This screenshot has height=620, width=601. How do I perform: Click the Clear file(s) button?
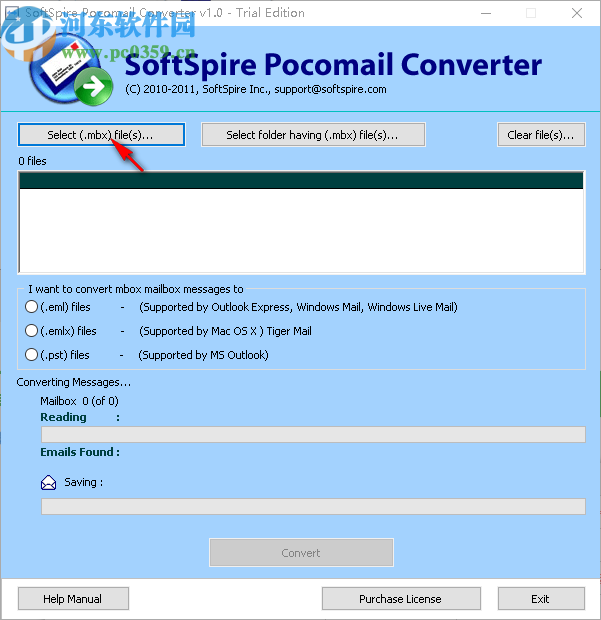pyautogui.click(x=541, y=135)
